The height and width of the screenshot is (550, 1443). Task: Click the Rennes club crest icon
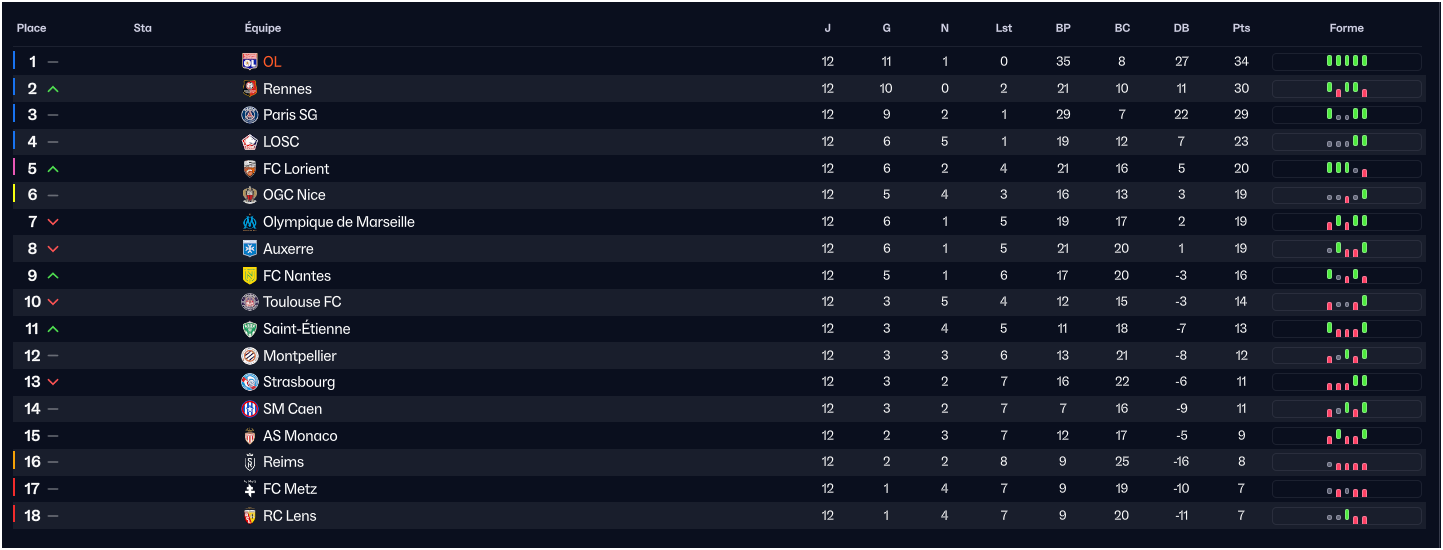click(x=250, y=89)
